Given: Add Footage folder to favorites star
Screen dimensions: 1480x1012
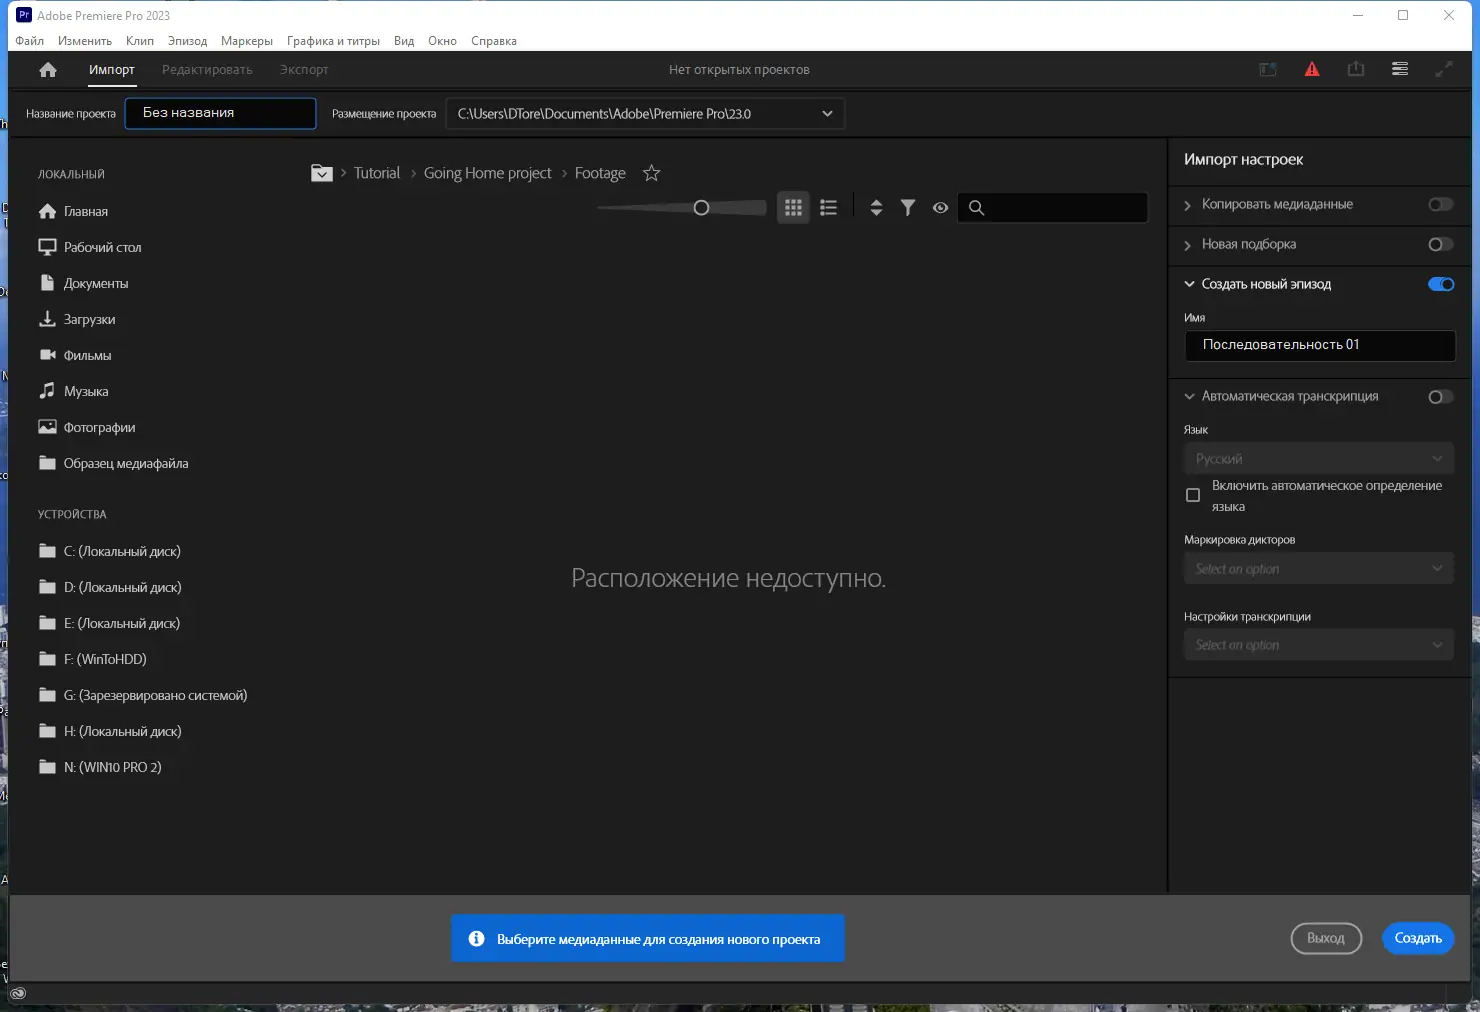Looking at the screenshot, I should (x=651, y=173).
